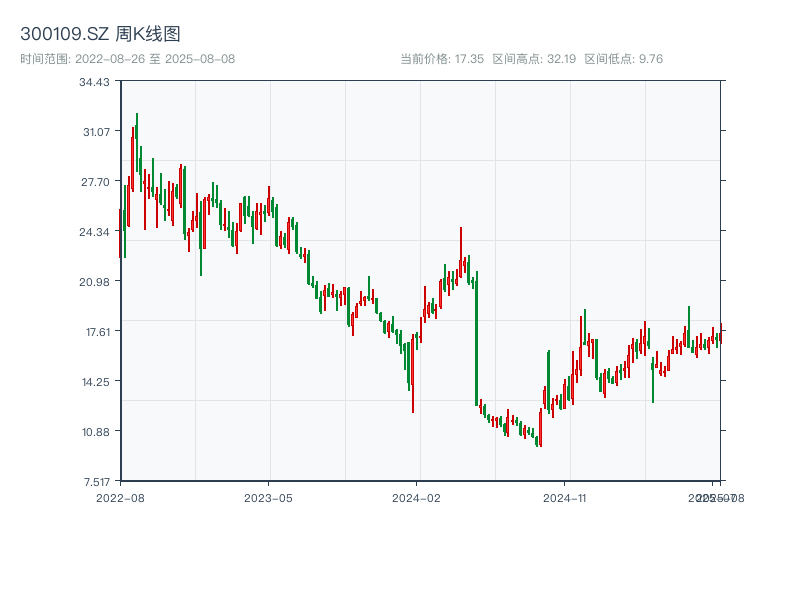Click the 2024-02 x-axis date label
This screenshot has width=800, height=600.
click(x=417, y=497)
